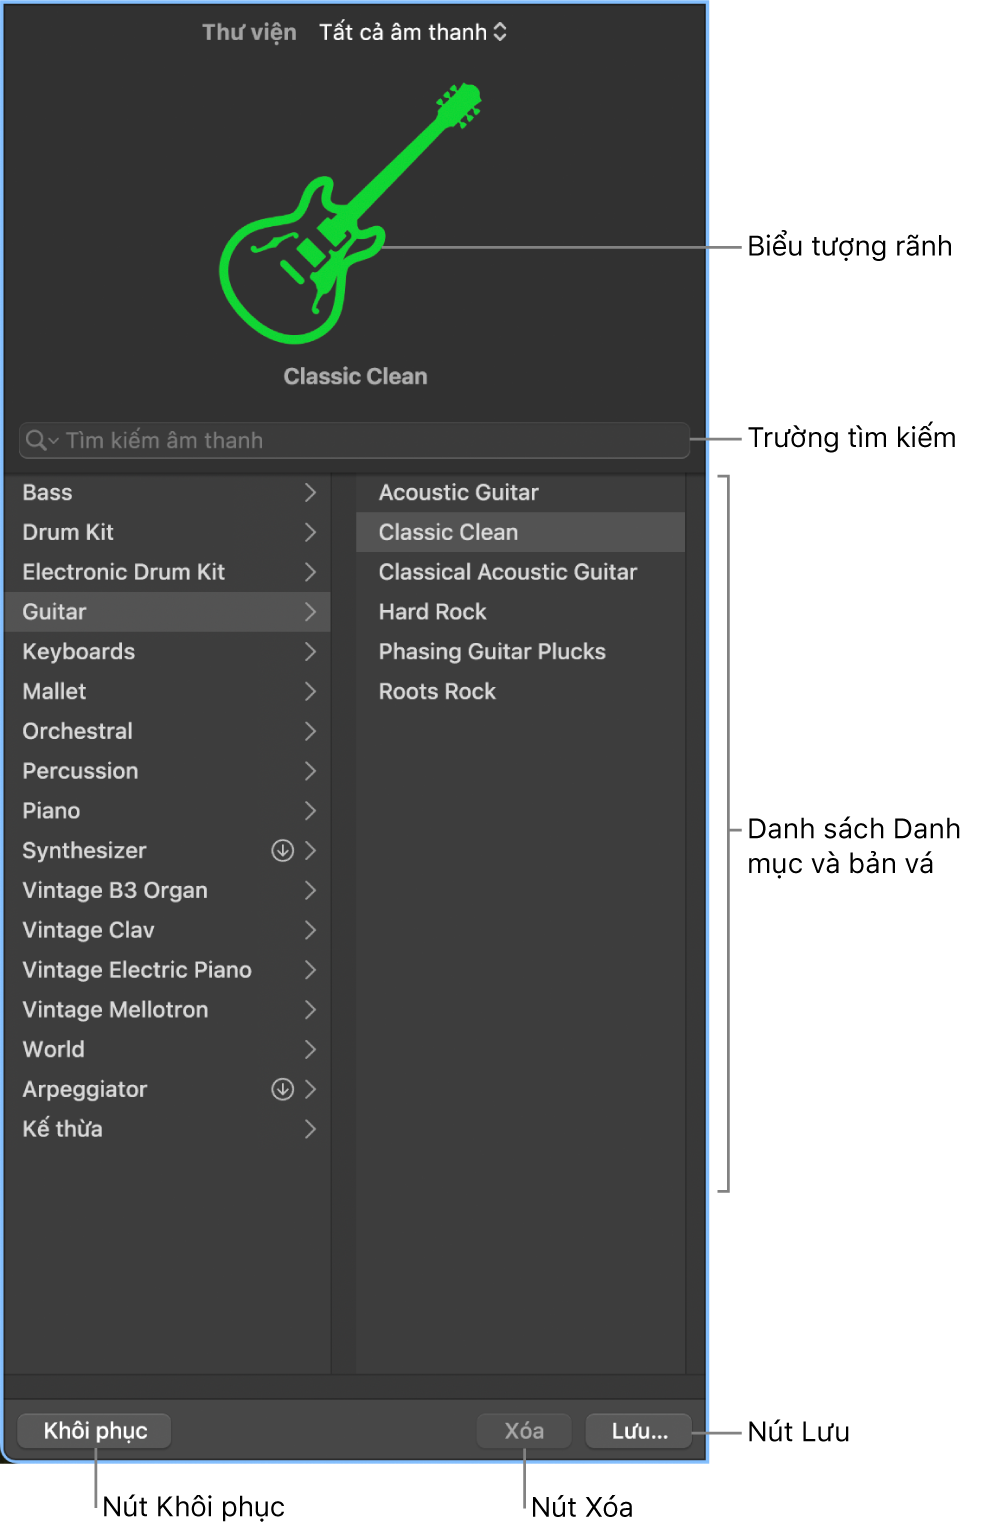Click the search magnifier icon
Screen dimensions: 982x1530
click(x=37, y=441)
